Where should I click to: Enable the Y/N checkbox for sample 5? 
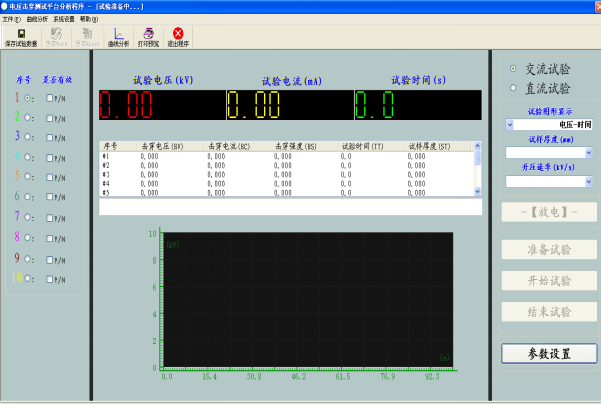click(50, 177)
